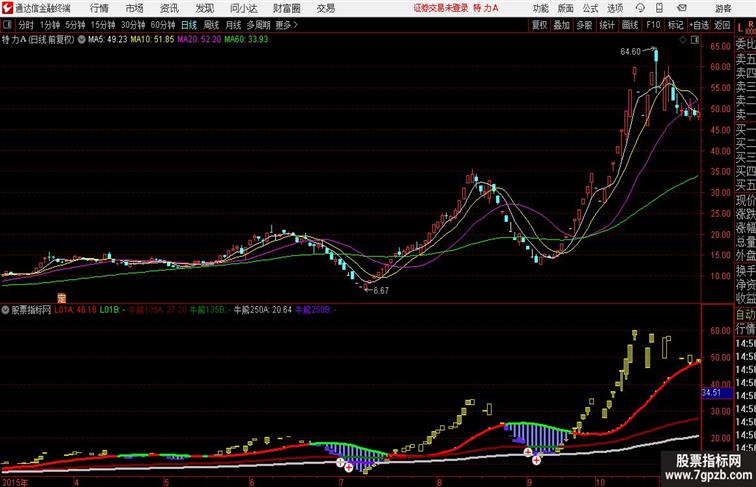Switch to 5分钟 period tab
This screenshot has width=756, height=487.
click(75, 25)
